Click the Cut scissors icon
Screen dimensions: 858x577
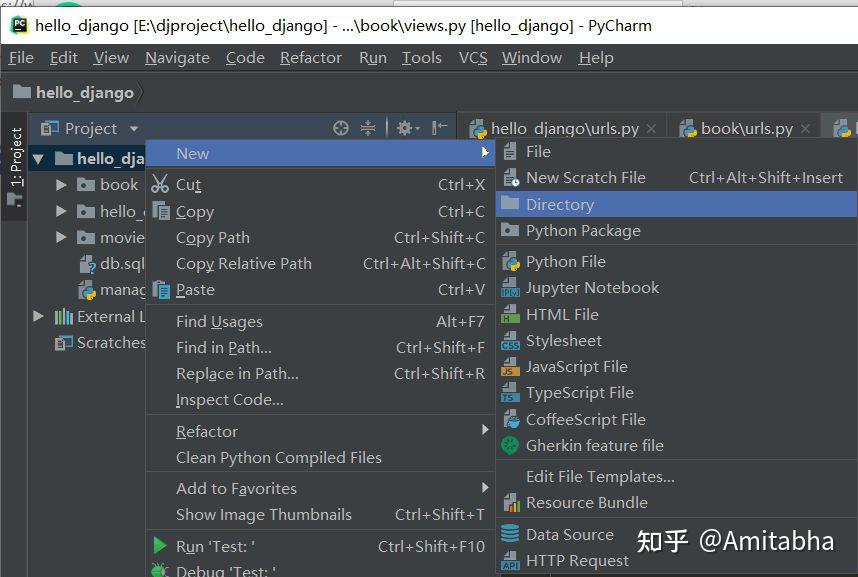click(160, 184)
